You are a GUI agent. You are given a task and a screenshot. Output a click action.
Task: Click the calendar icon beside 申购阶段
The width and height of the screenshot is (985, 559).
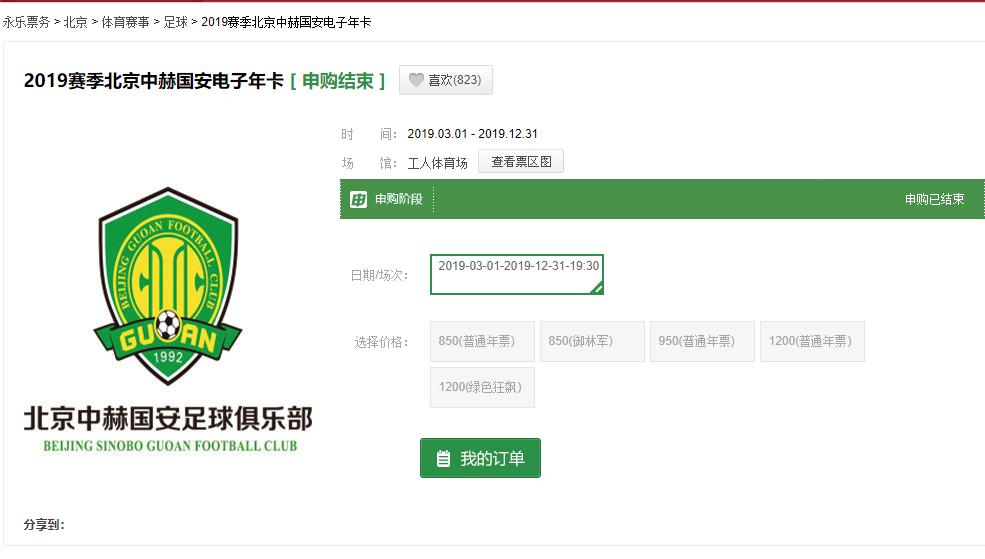(x=358, y=199)
